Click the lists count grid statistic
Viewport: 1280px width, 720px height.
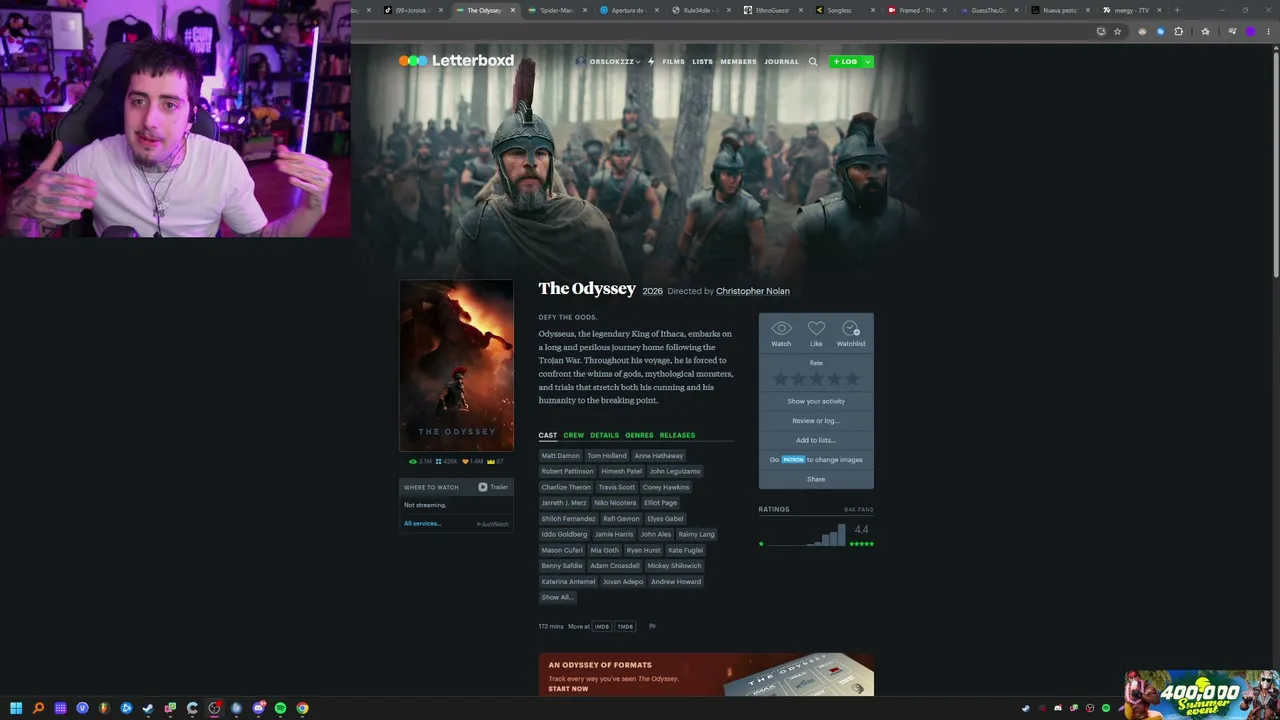(x=446, y=462)
